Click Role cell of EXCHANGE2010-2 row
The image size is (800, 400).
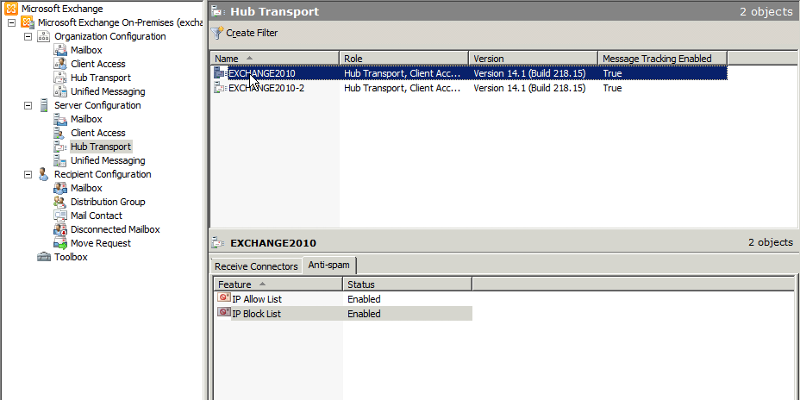[x=403, y=88]
